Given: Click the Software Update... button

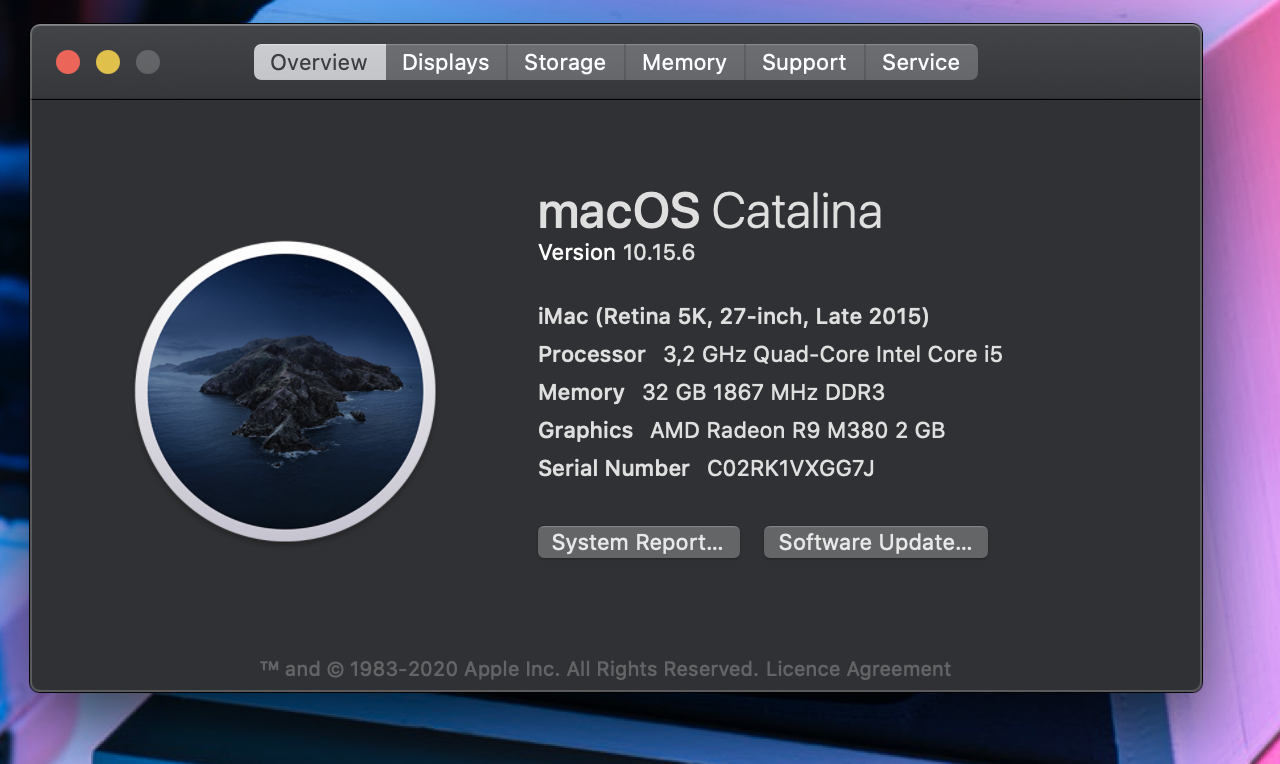Looking at the screenshot, I should pyautogui.click(x=875, y=542).
